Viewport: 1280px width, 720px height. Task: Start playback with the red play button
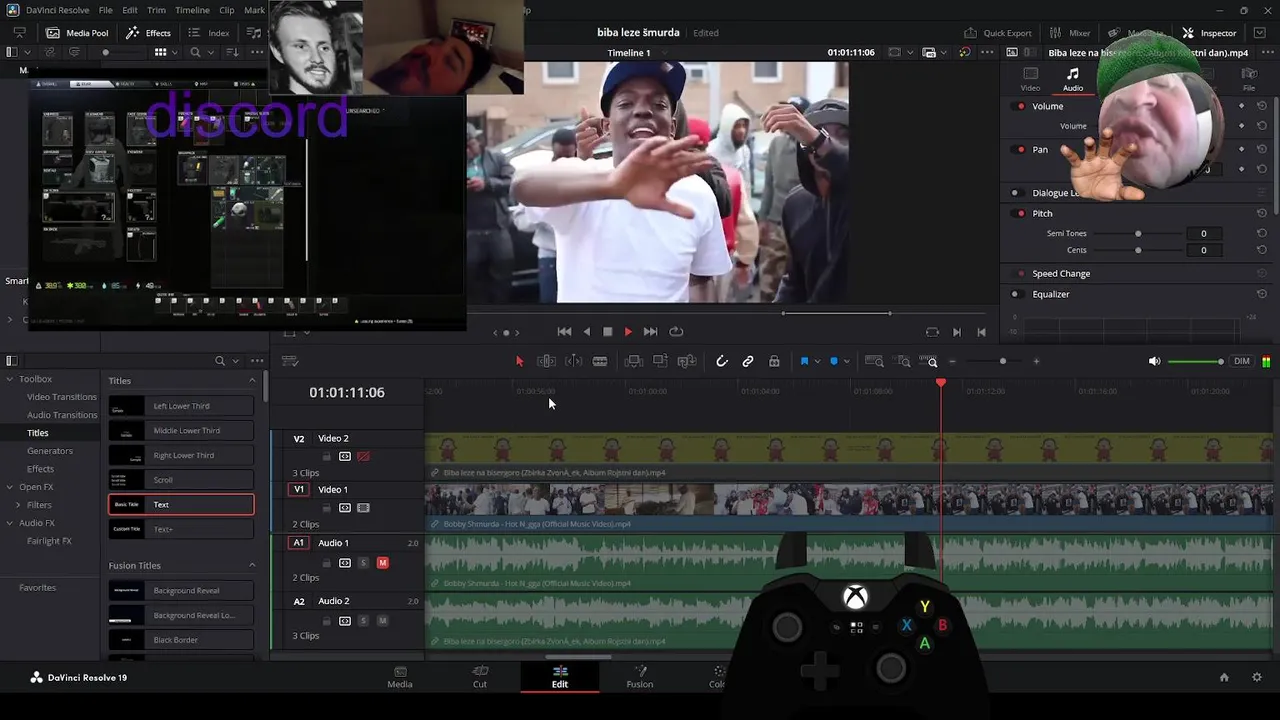point(628,332)
